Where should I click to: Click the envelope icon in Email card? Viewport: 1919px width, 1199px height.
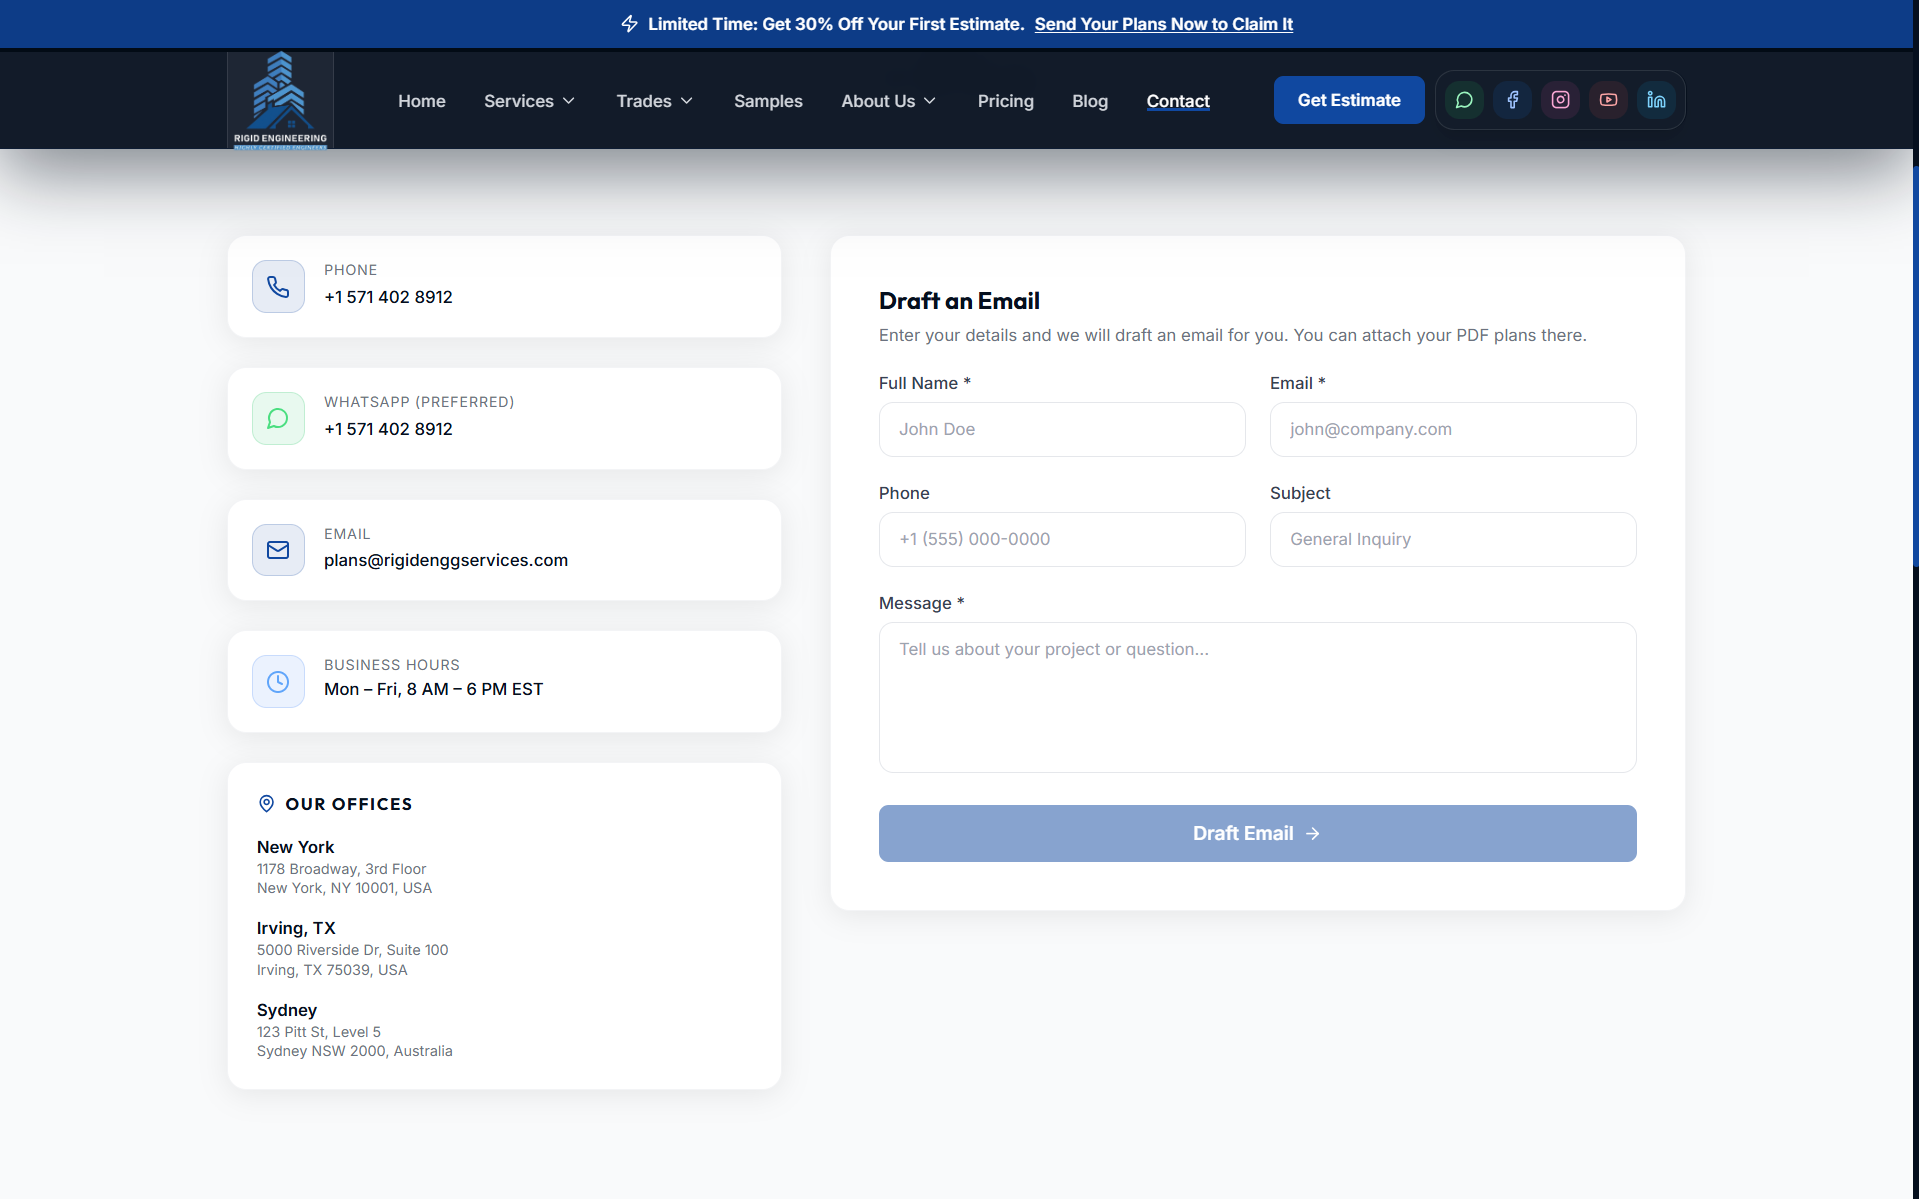[278, 550]
